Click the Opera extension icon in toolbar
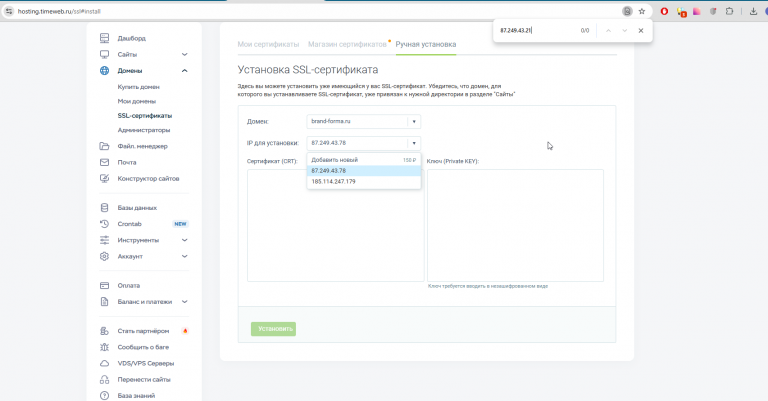The image size is (768, 401). (664, 11)
